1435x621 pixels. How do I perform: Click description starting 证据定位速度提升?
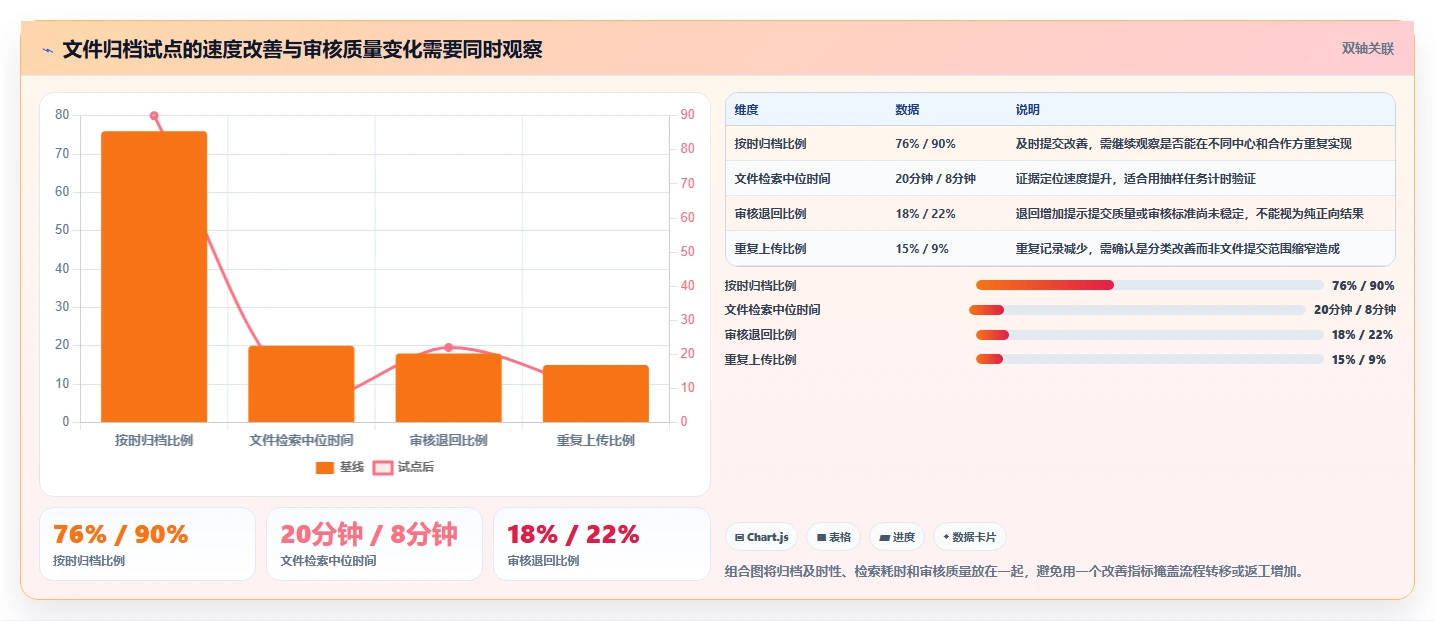tap(1135, 179)
